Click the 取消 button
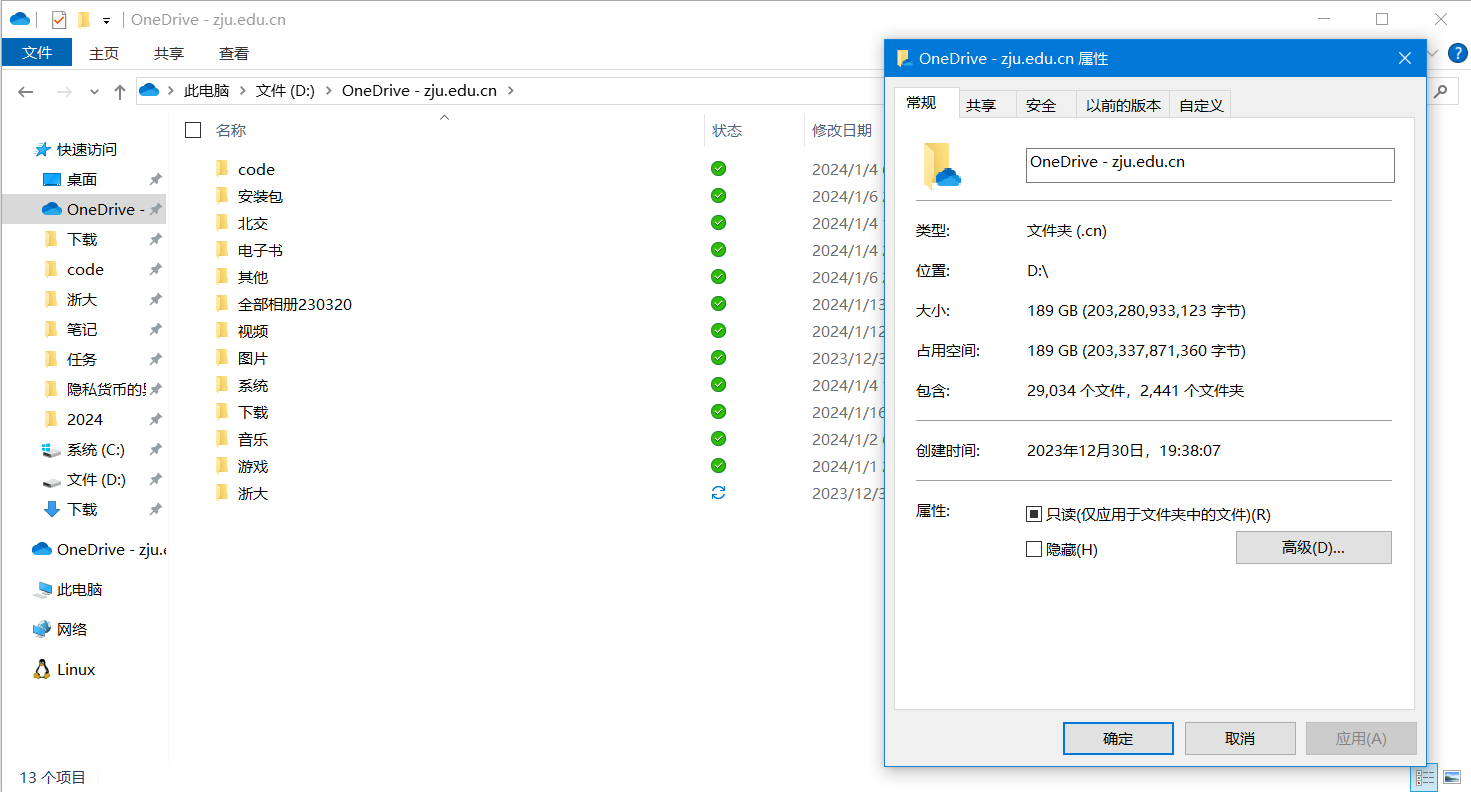This screenshot has width=1471, height=792. [x=1240, y=739]
